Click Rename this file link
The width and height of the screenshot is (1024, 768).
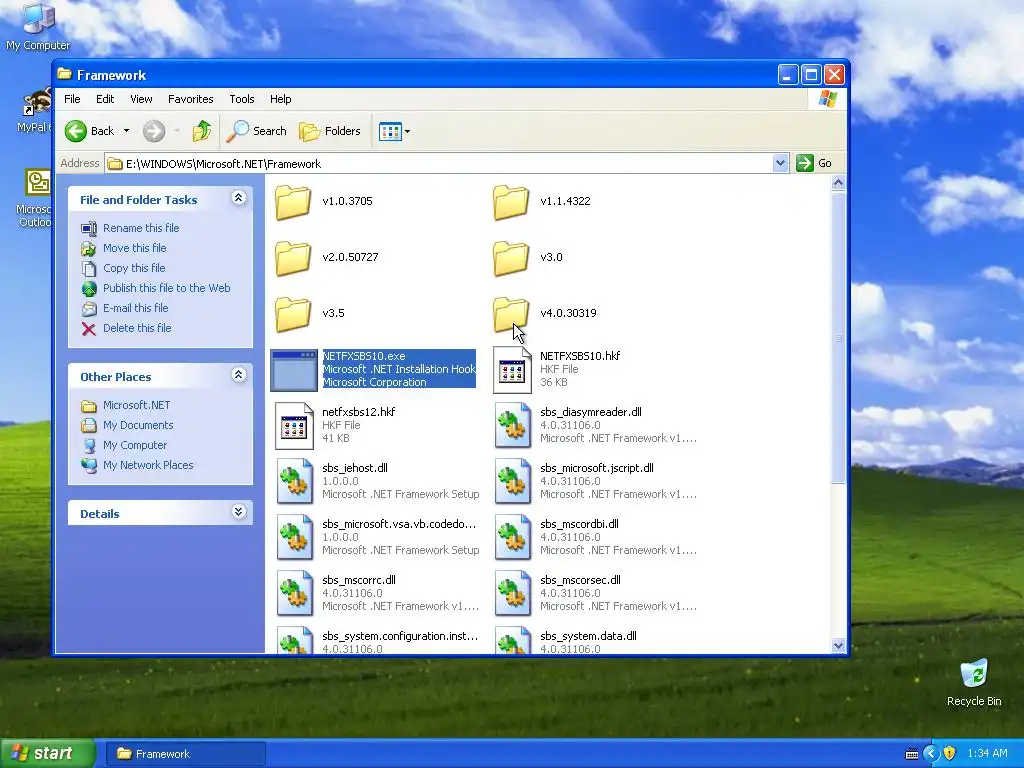coord(141,228)
